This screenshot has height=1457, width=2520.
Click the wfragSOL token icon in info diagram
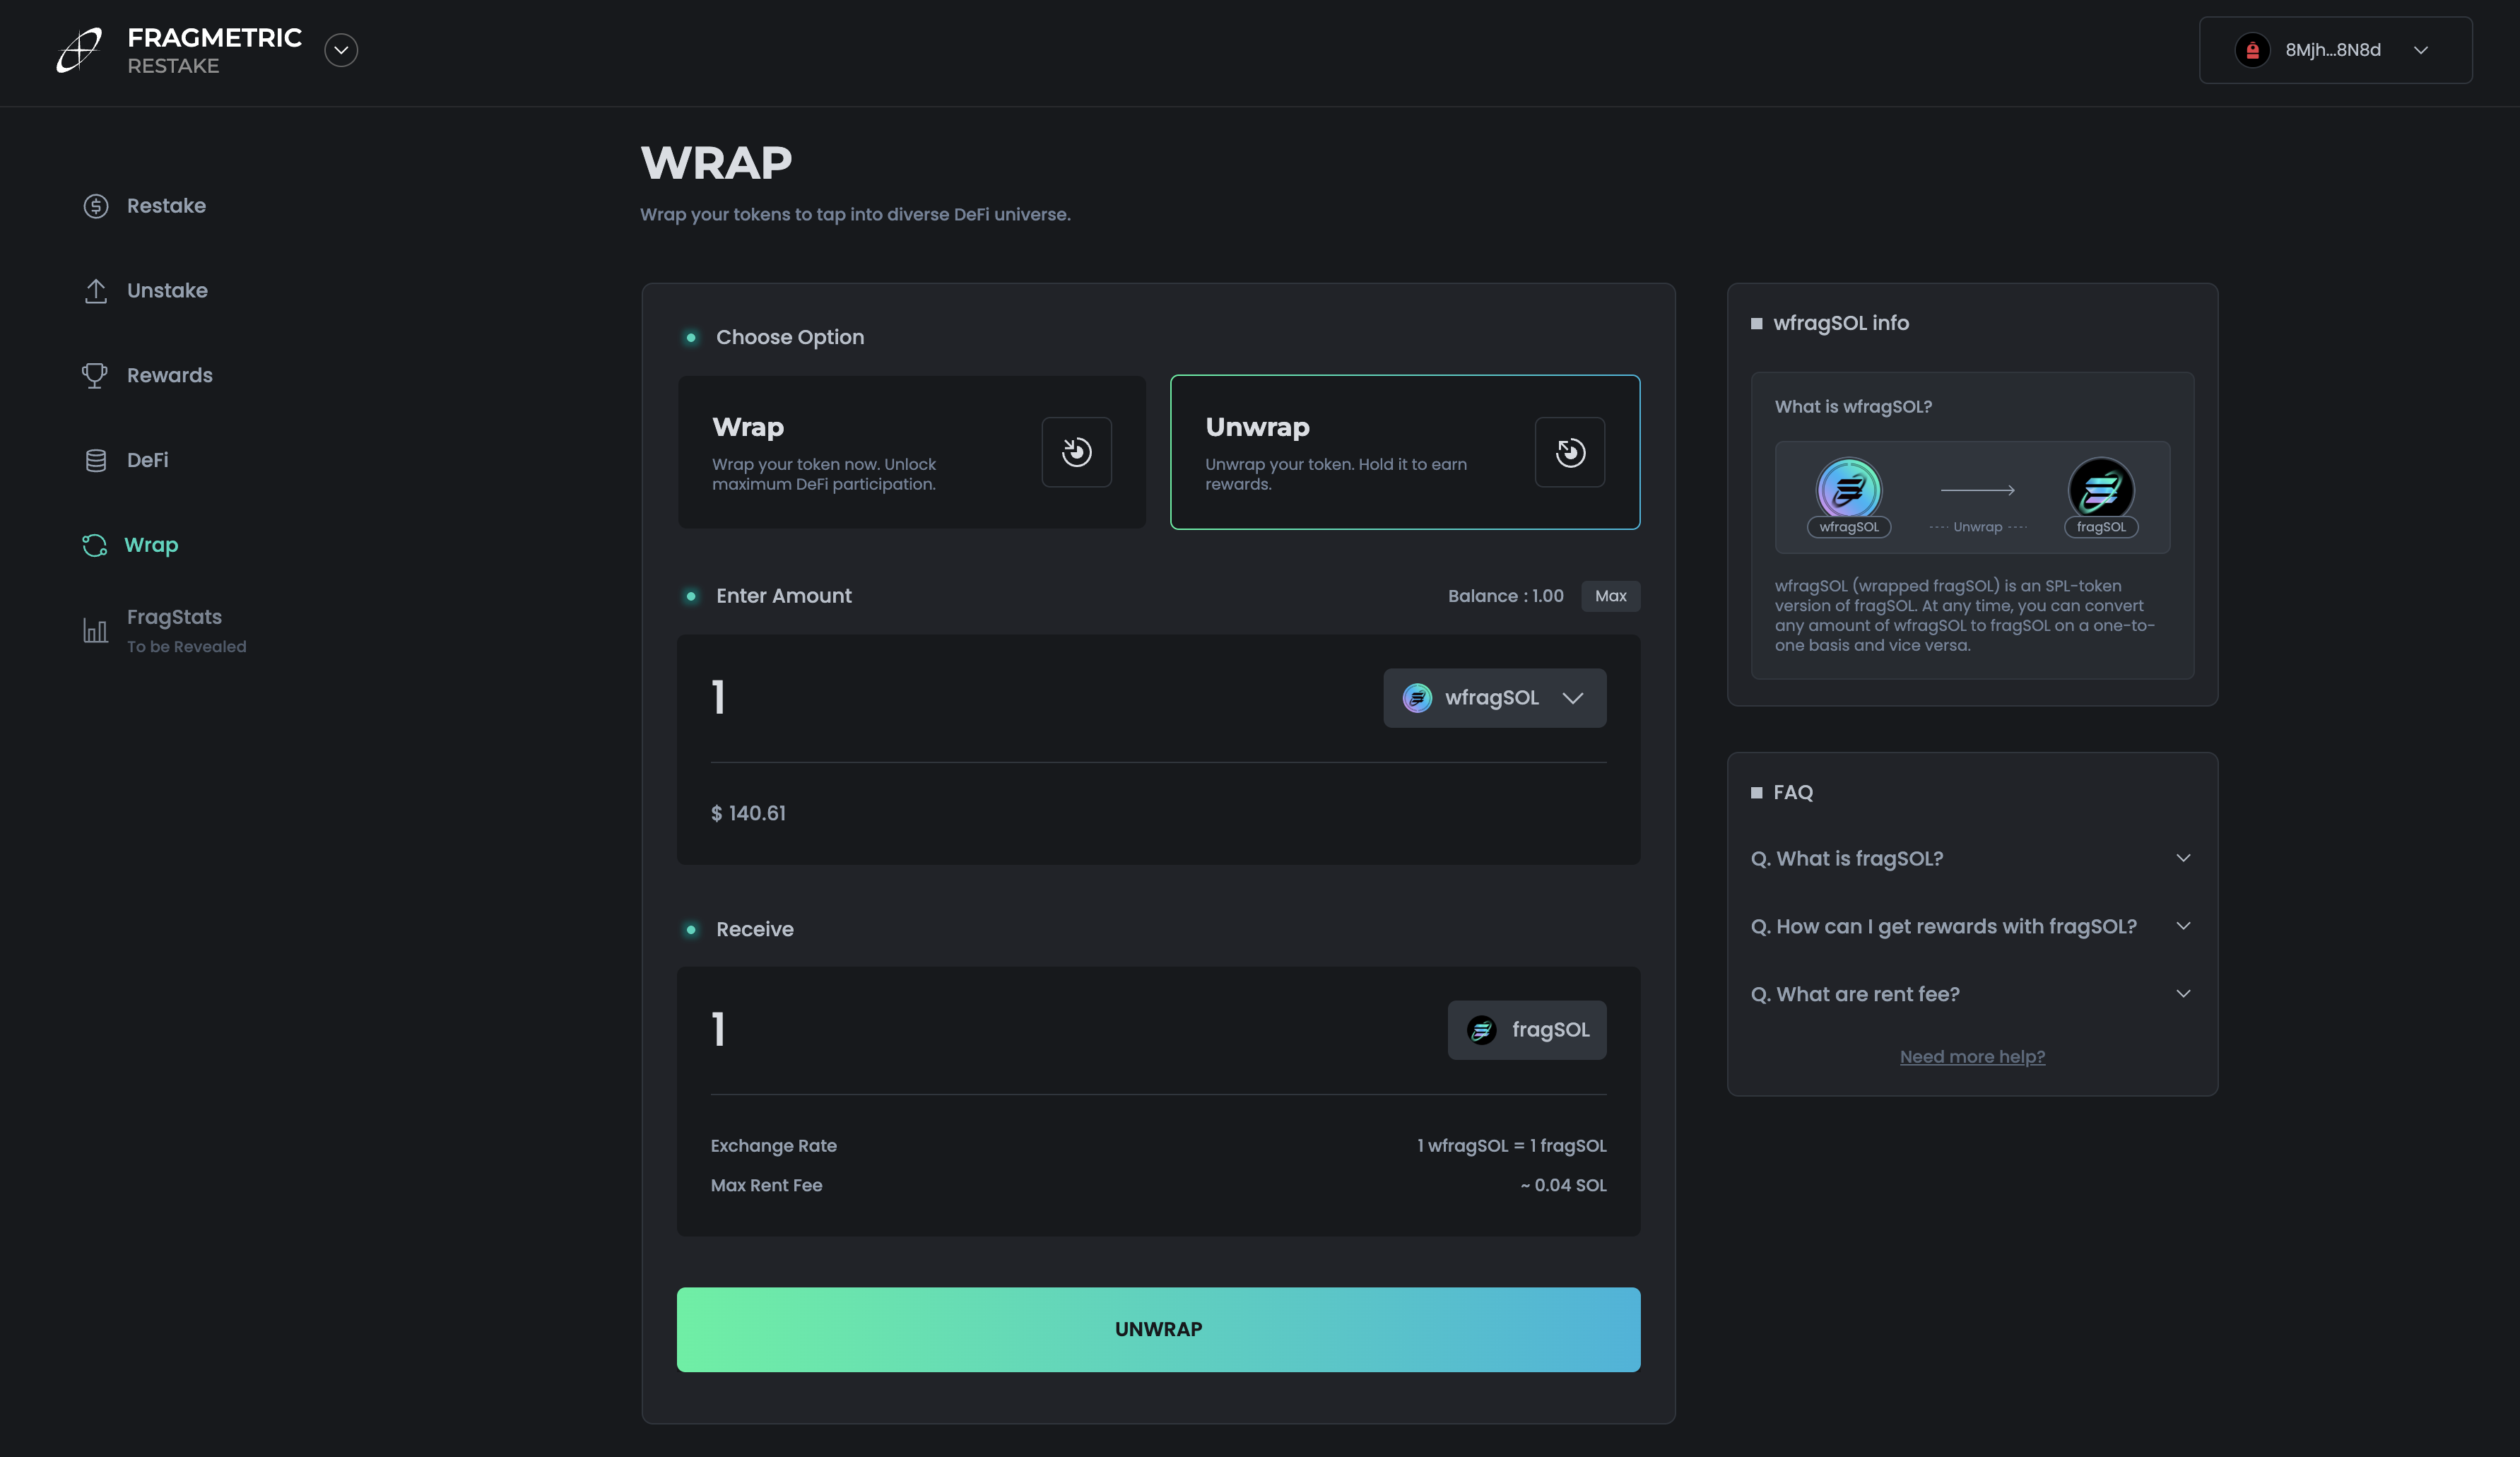pos(1848,489)
